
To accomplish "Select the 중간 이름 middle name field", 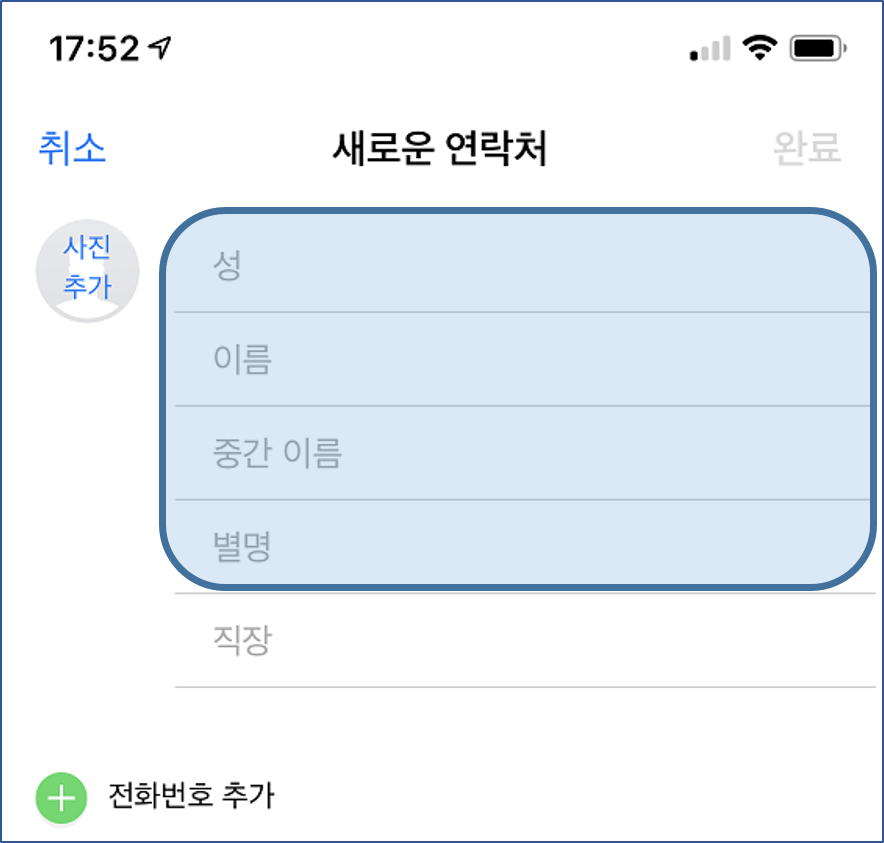I will tap(522, 453).
